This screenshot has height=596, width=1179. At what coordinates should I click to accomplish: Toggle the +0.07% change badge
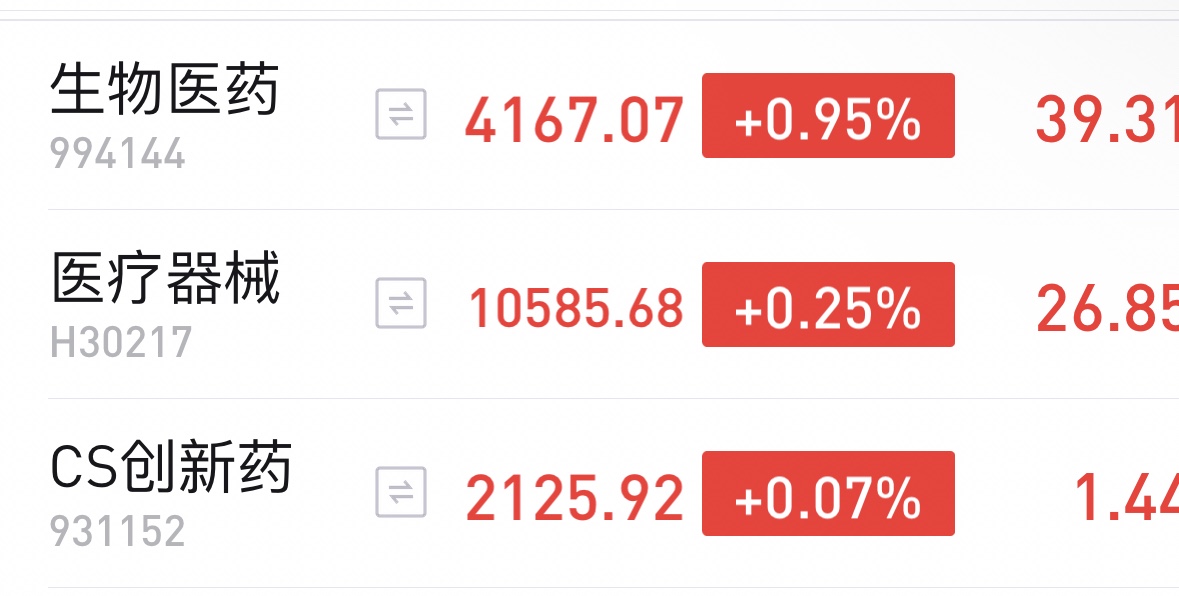point(828,494)
